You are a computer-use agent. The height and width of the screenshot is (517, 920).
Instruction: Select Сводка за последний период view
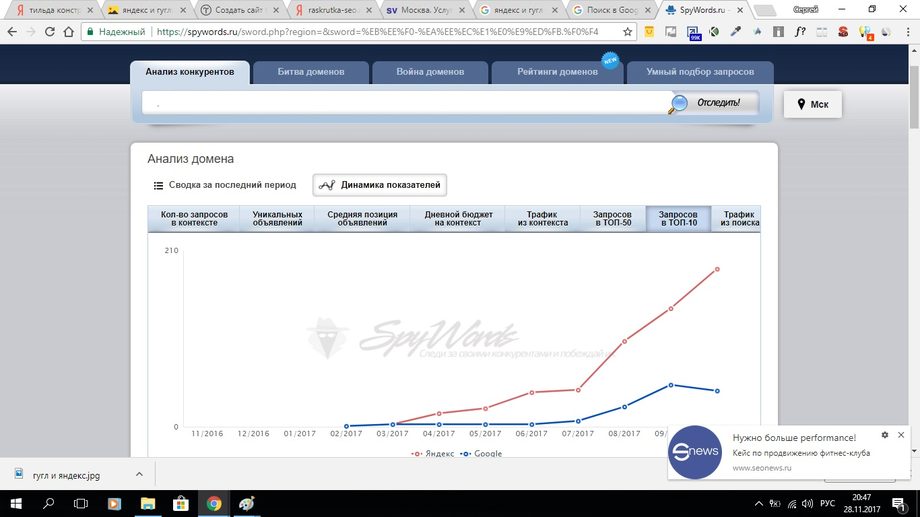(x=225, y=185)
